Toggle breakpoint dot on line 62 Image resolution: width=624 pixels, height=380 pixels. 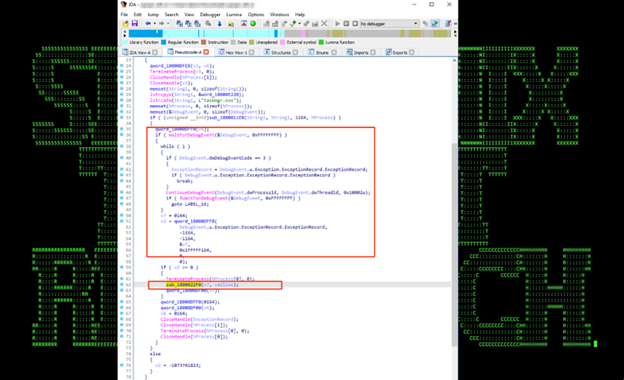(122, 285)
